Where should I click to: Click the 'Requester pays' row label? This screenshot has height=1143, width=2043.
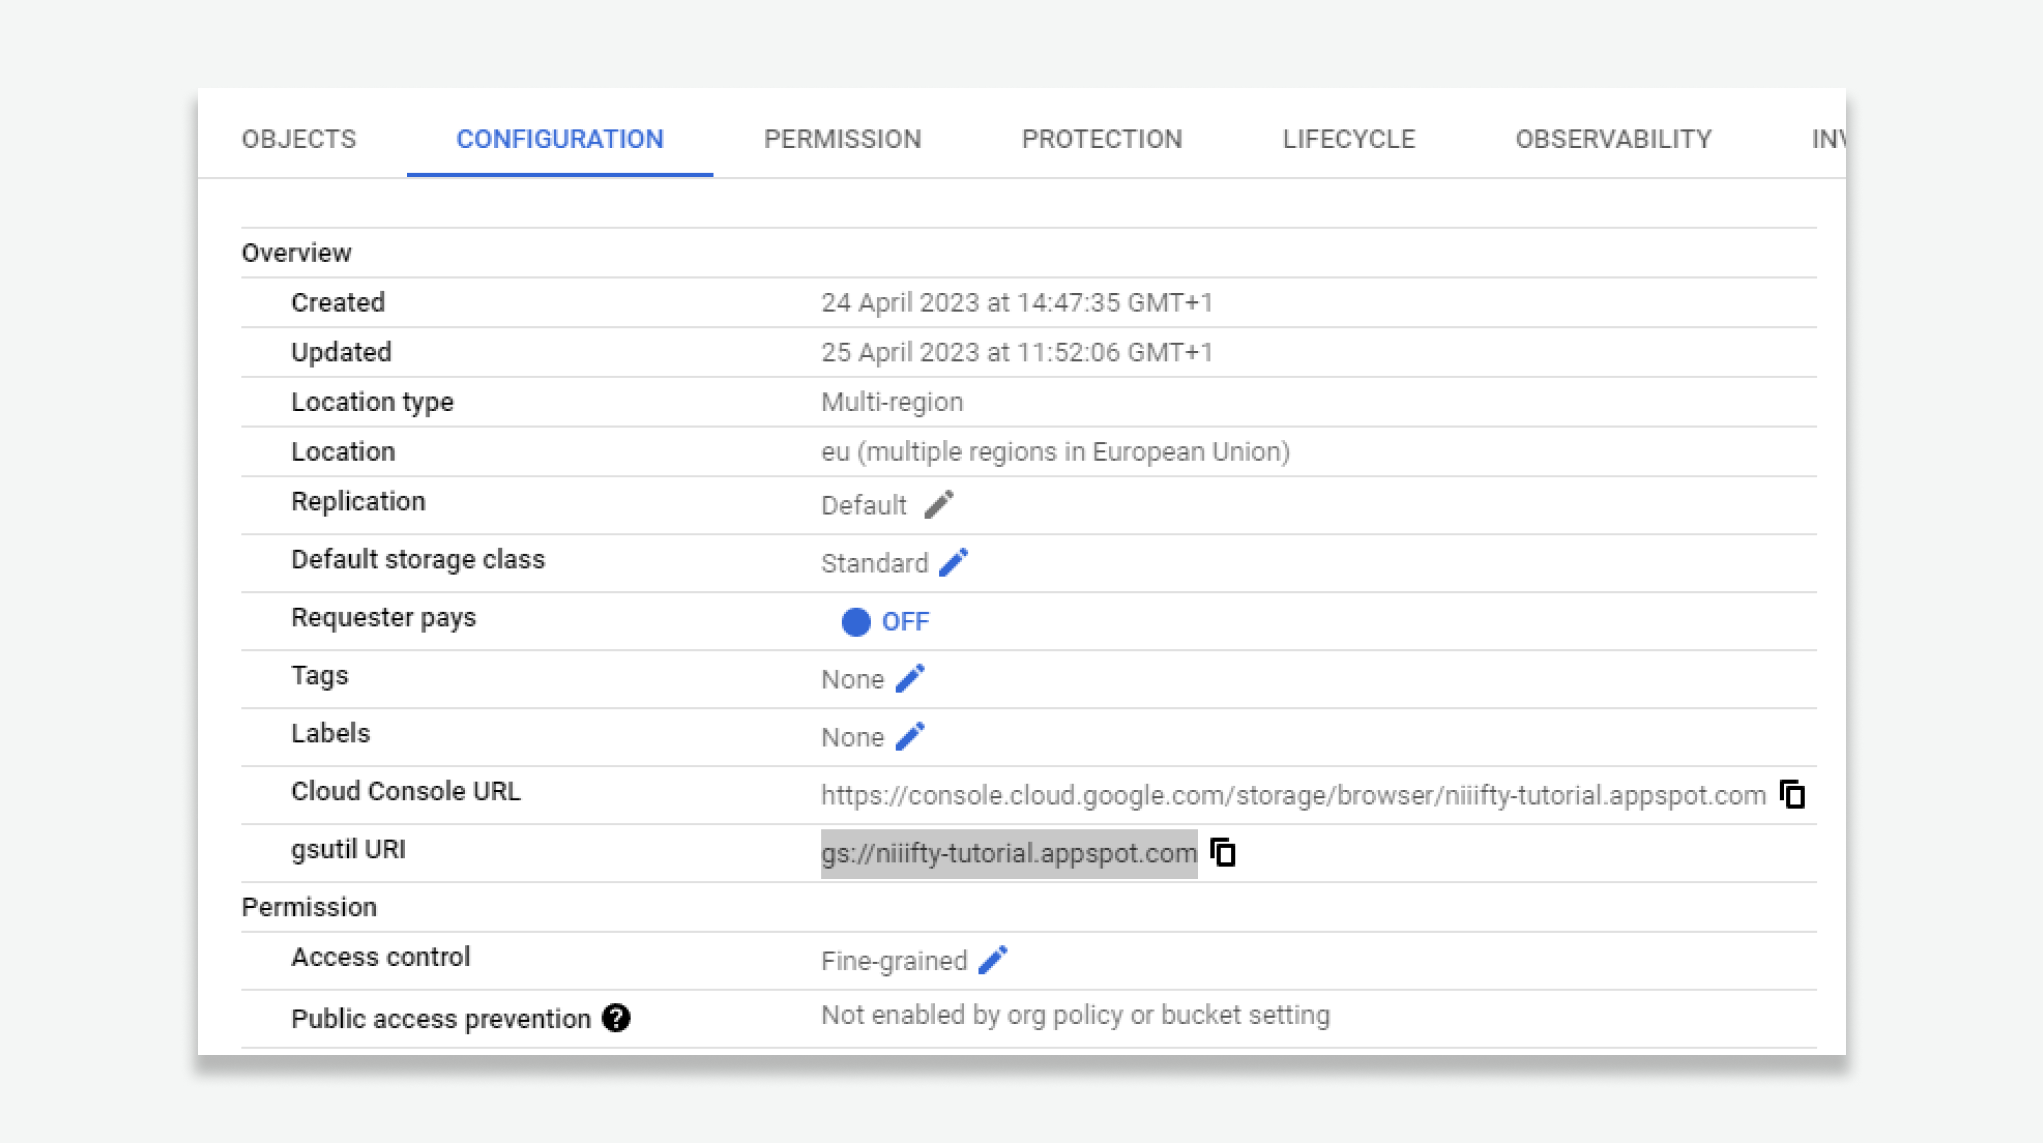[383, 617]
